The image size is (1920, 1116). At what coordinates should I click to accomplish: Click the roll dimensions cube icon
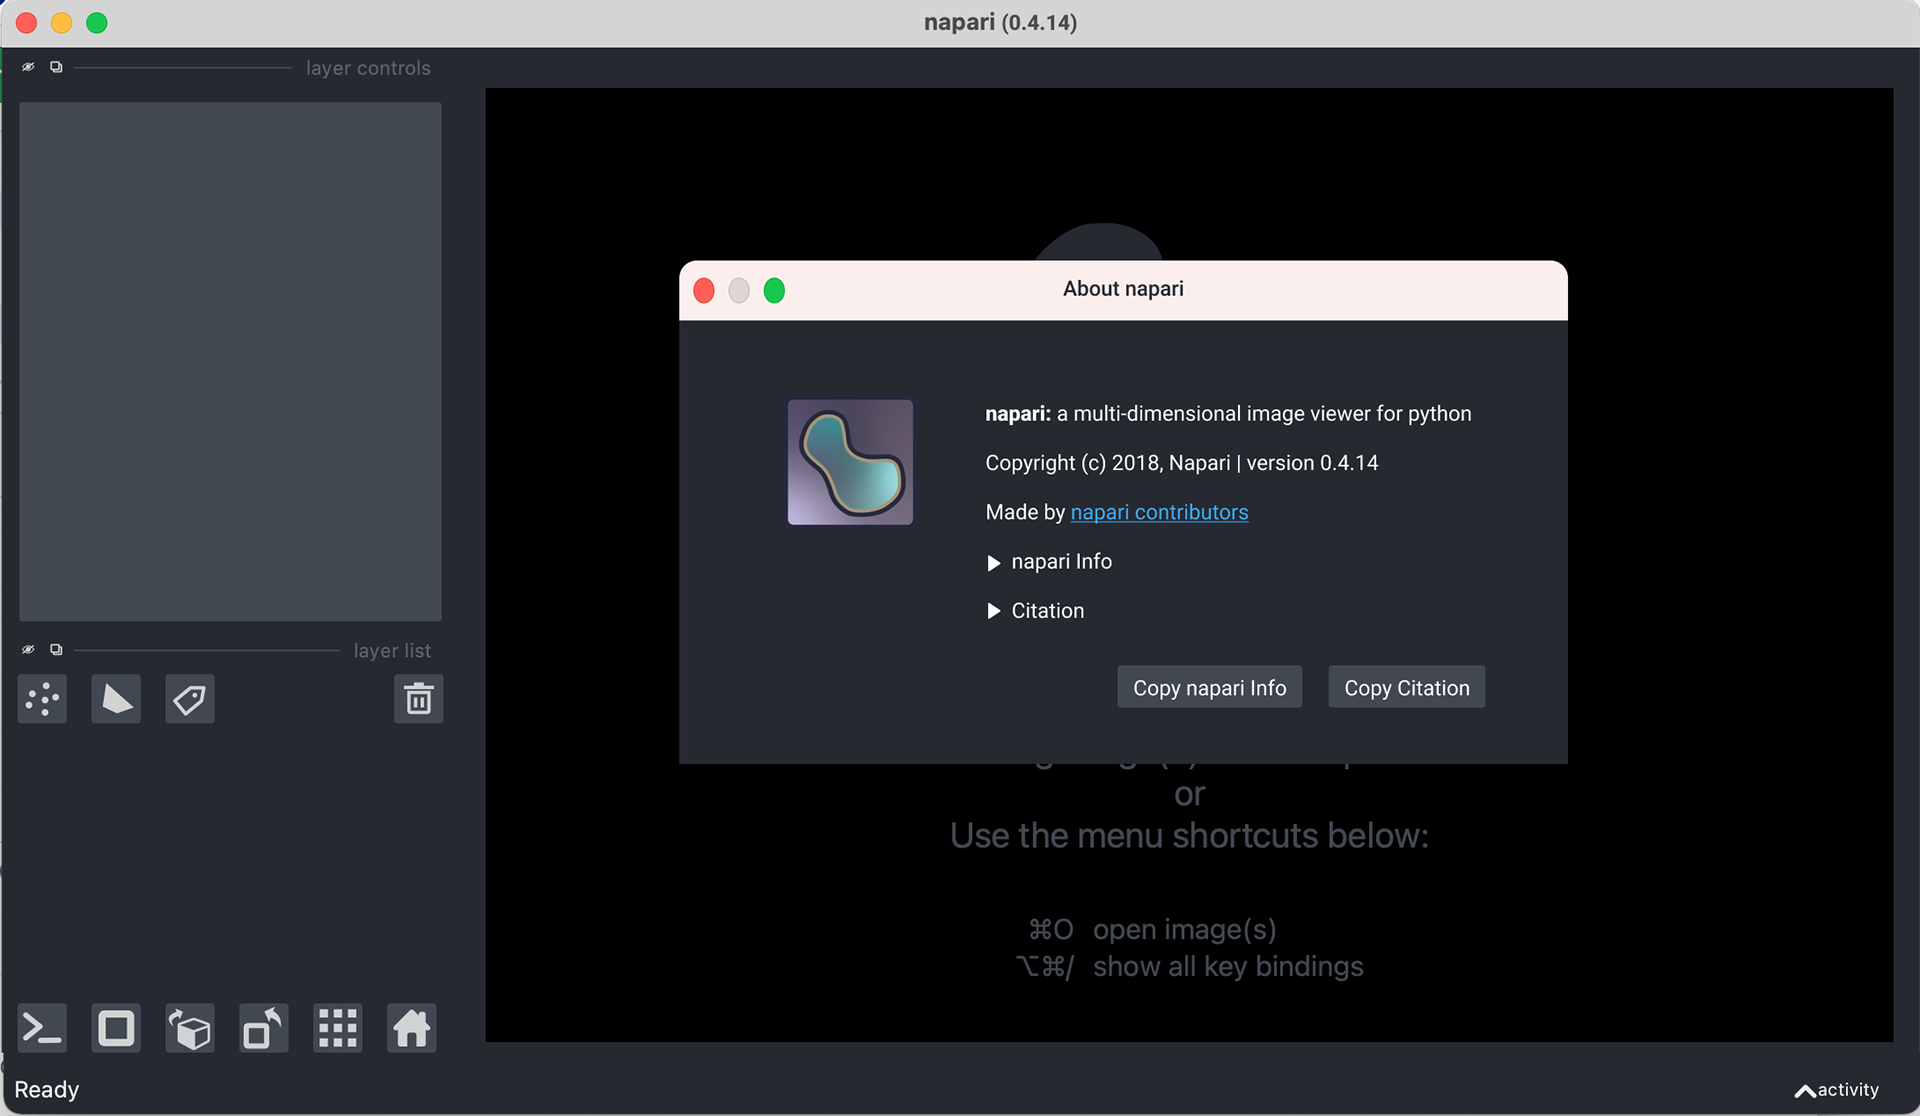pyautogui.click(x=190, y=1028)
